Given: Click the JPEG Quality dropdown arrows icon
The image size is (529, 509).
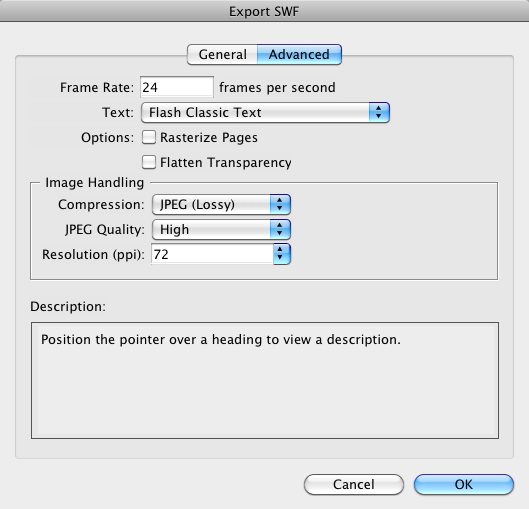Looking at the screenshot, I should click(x=280, y=230).
